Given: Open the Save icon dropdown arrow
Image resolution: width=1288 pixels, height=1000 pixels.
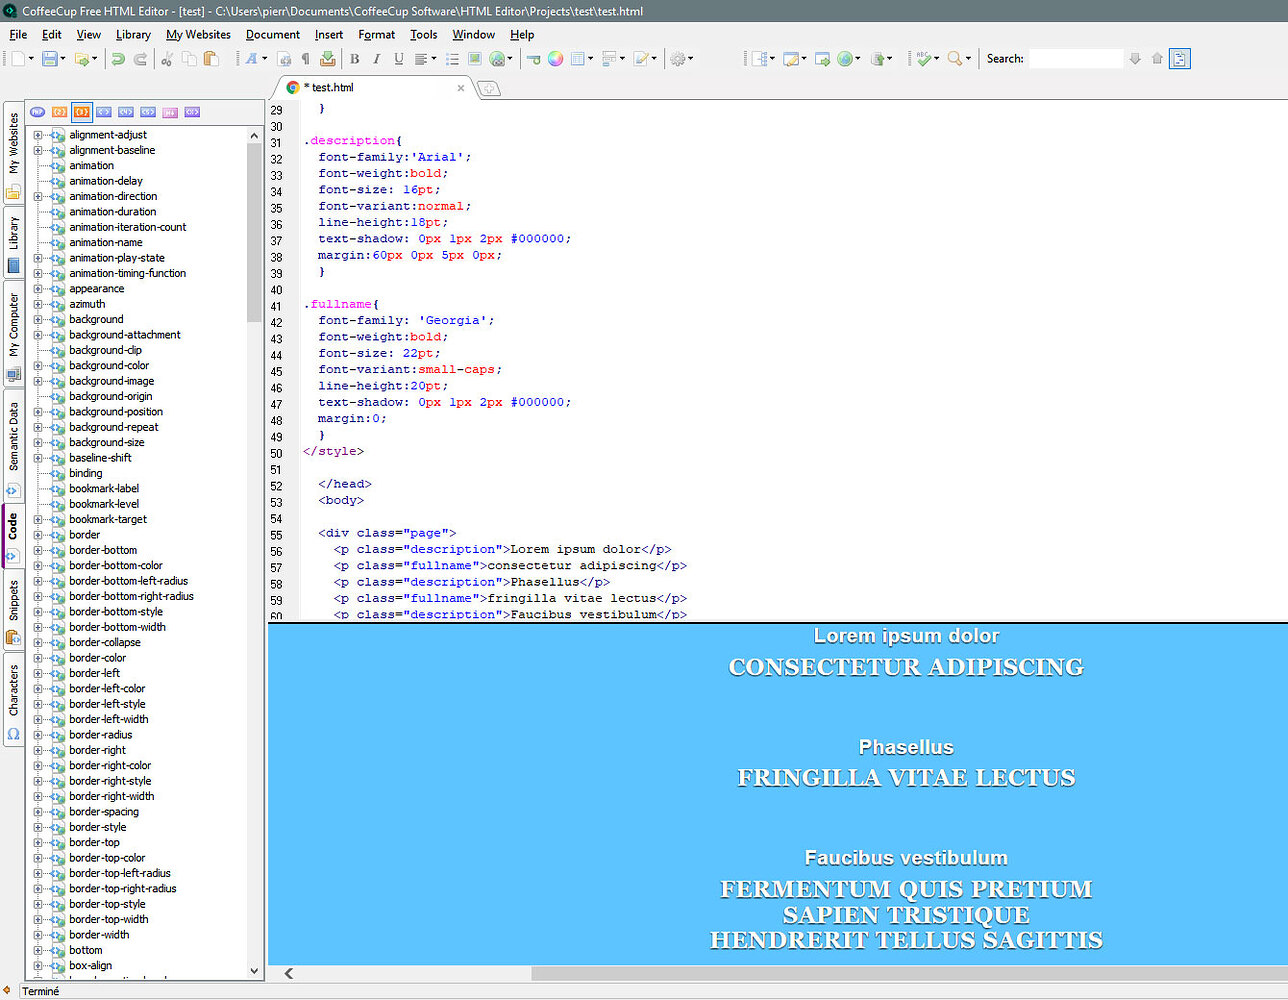Looking at the screenshot, I should (x=63, y=59).
